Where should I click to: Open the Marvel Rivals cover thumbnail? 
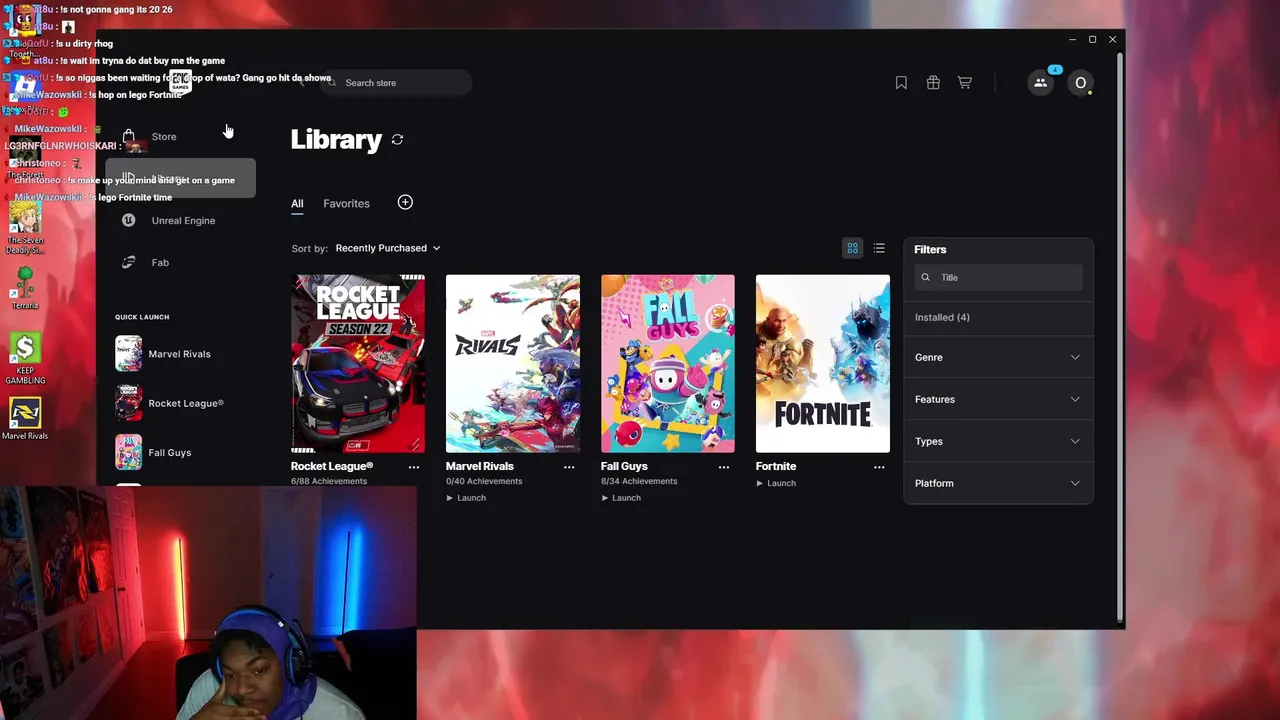pos(513,364)
